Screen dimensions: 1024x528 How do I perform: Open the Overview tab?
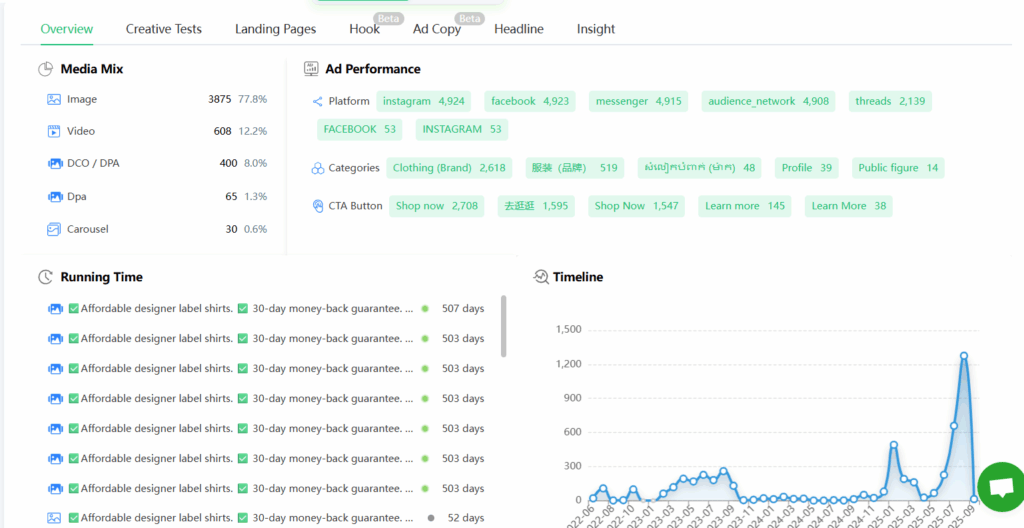click(x=67, y=29)
